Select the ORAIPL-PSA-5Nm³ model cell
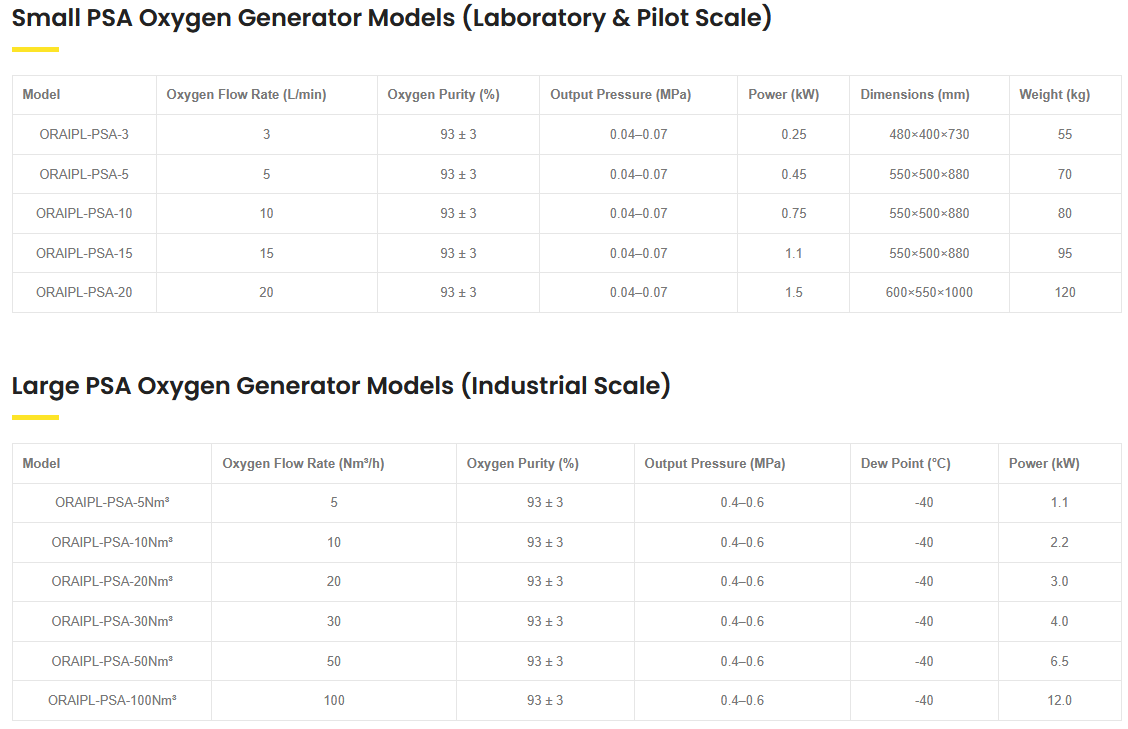The image size is (1128, 729). (x=112, y=502)
